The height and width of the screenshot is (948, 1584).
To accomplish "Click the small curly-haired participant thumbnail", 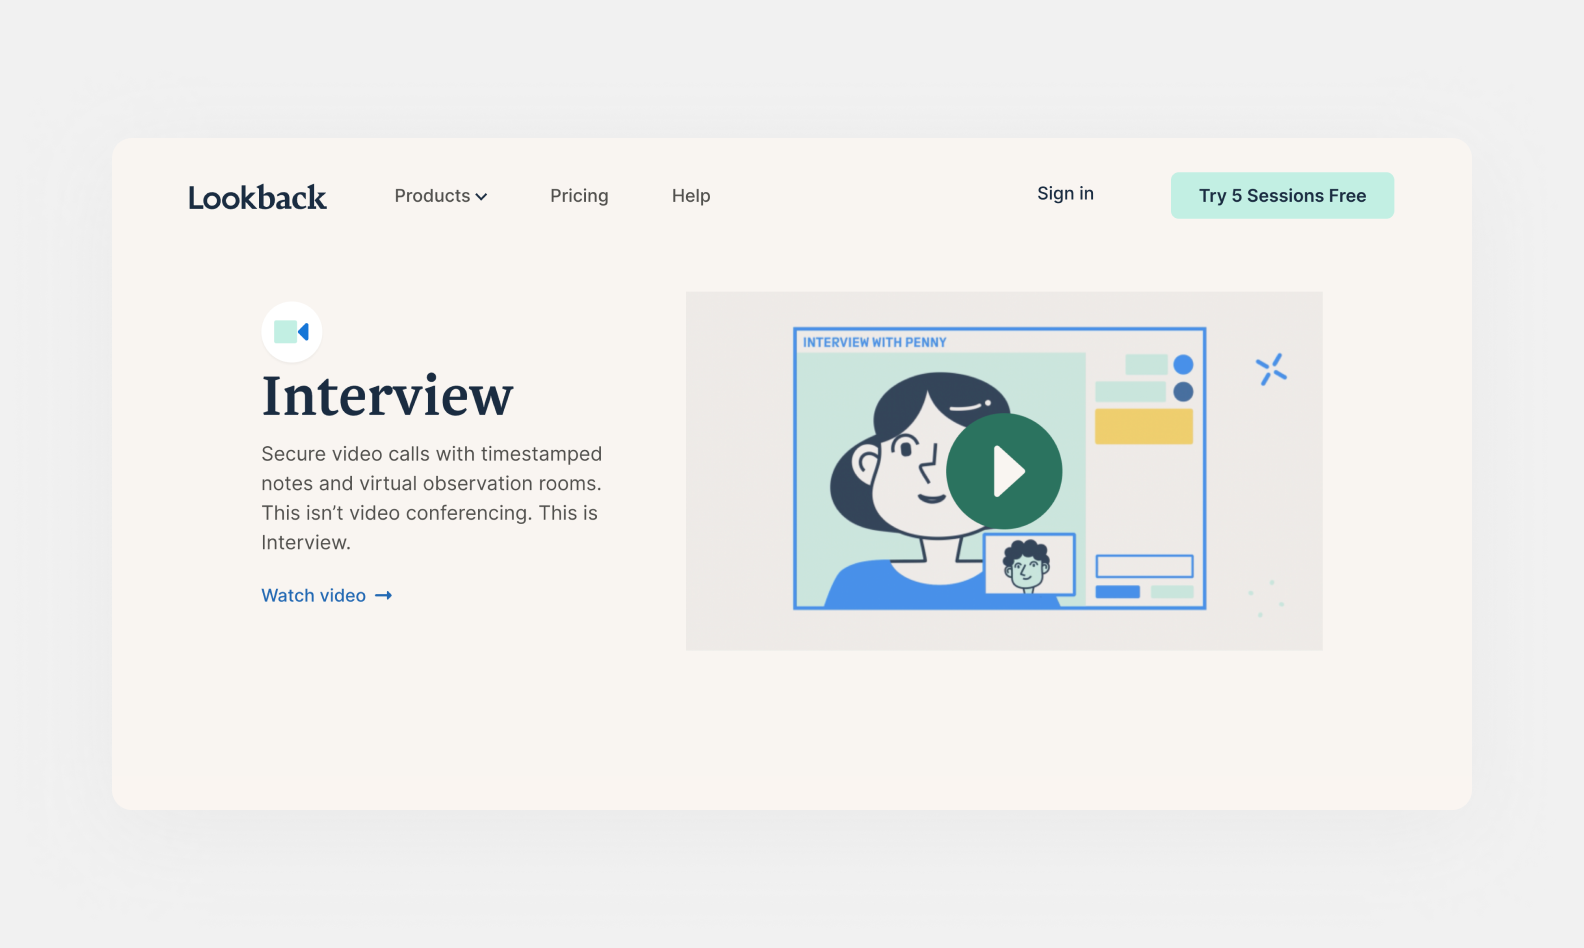I will point(1029,565).
